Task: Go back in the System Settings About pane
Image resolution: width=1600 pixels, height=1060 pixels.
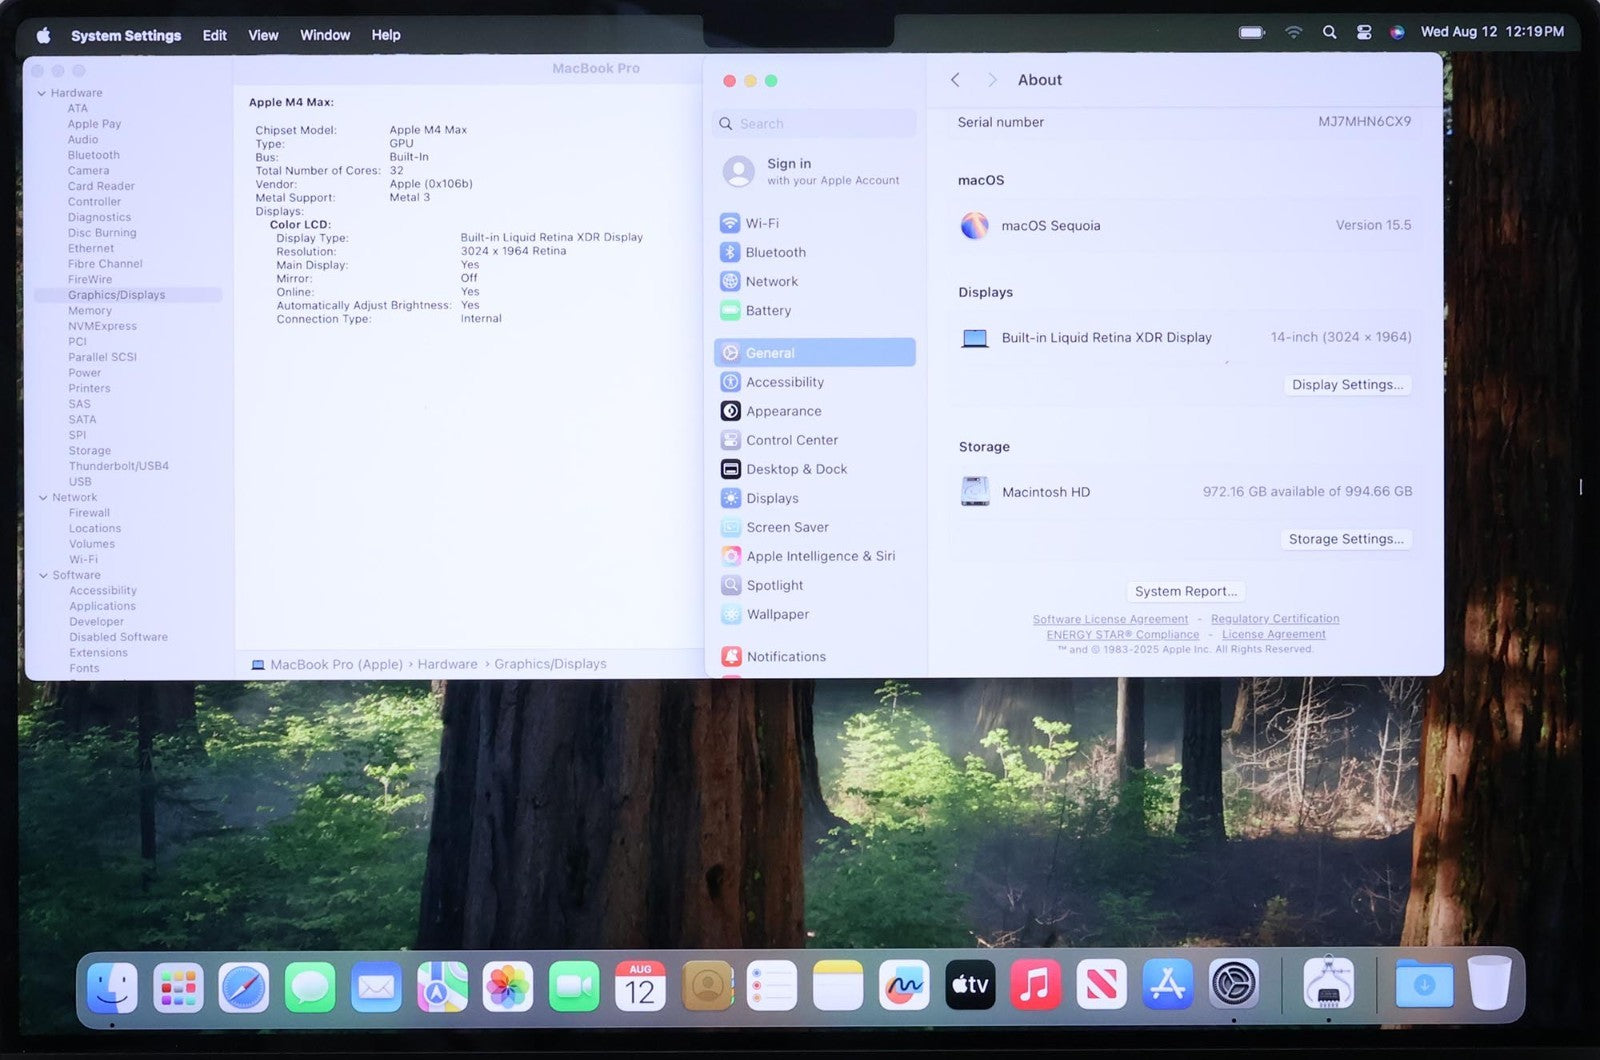Action: click(955, 80)
